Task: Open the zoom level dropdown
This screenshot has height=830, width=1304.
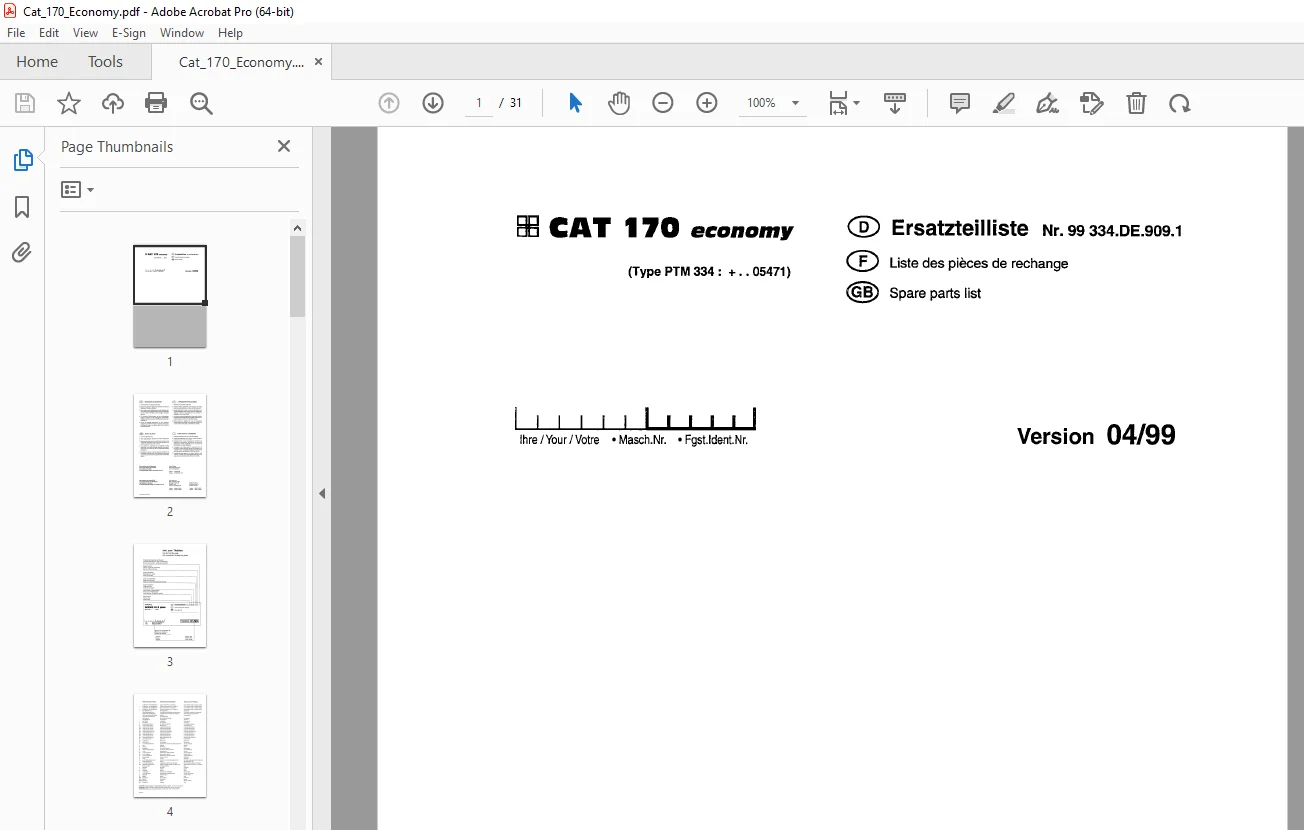Action: [x=774, y=103]
